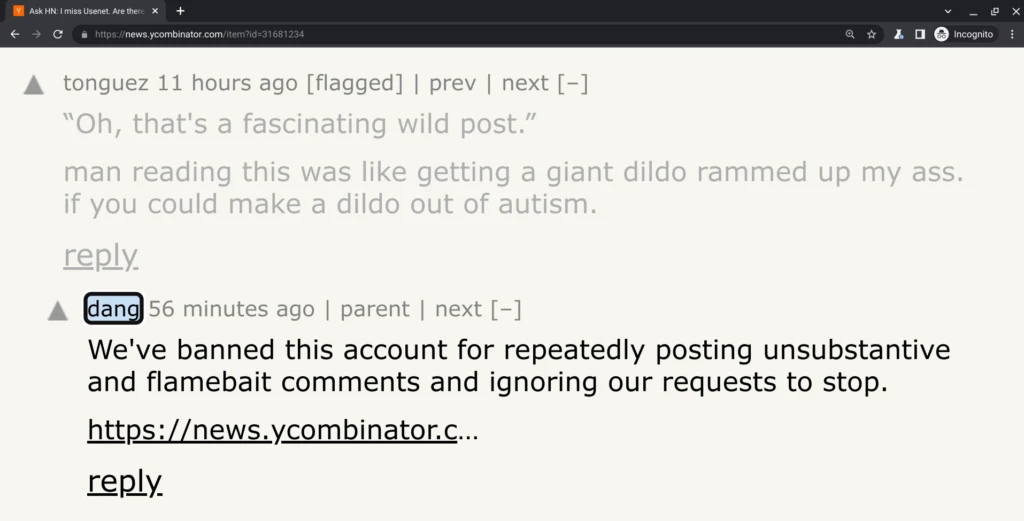
Task: Upvote dang's reply comment
Action: click(x=58, y=311)
